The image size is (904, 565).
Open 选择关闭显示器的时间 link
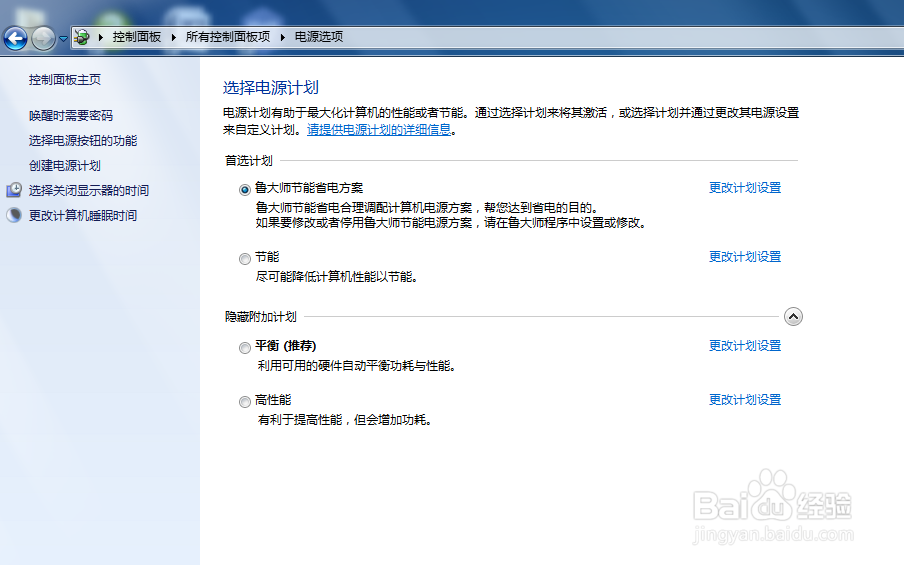click(x=89, y=190)
